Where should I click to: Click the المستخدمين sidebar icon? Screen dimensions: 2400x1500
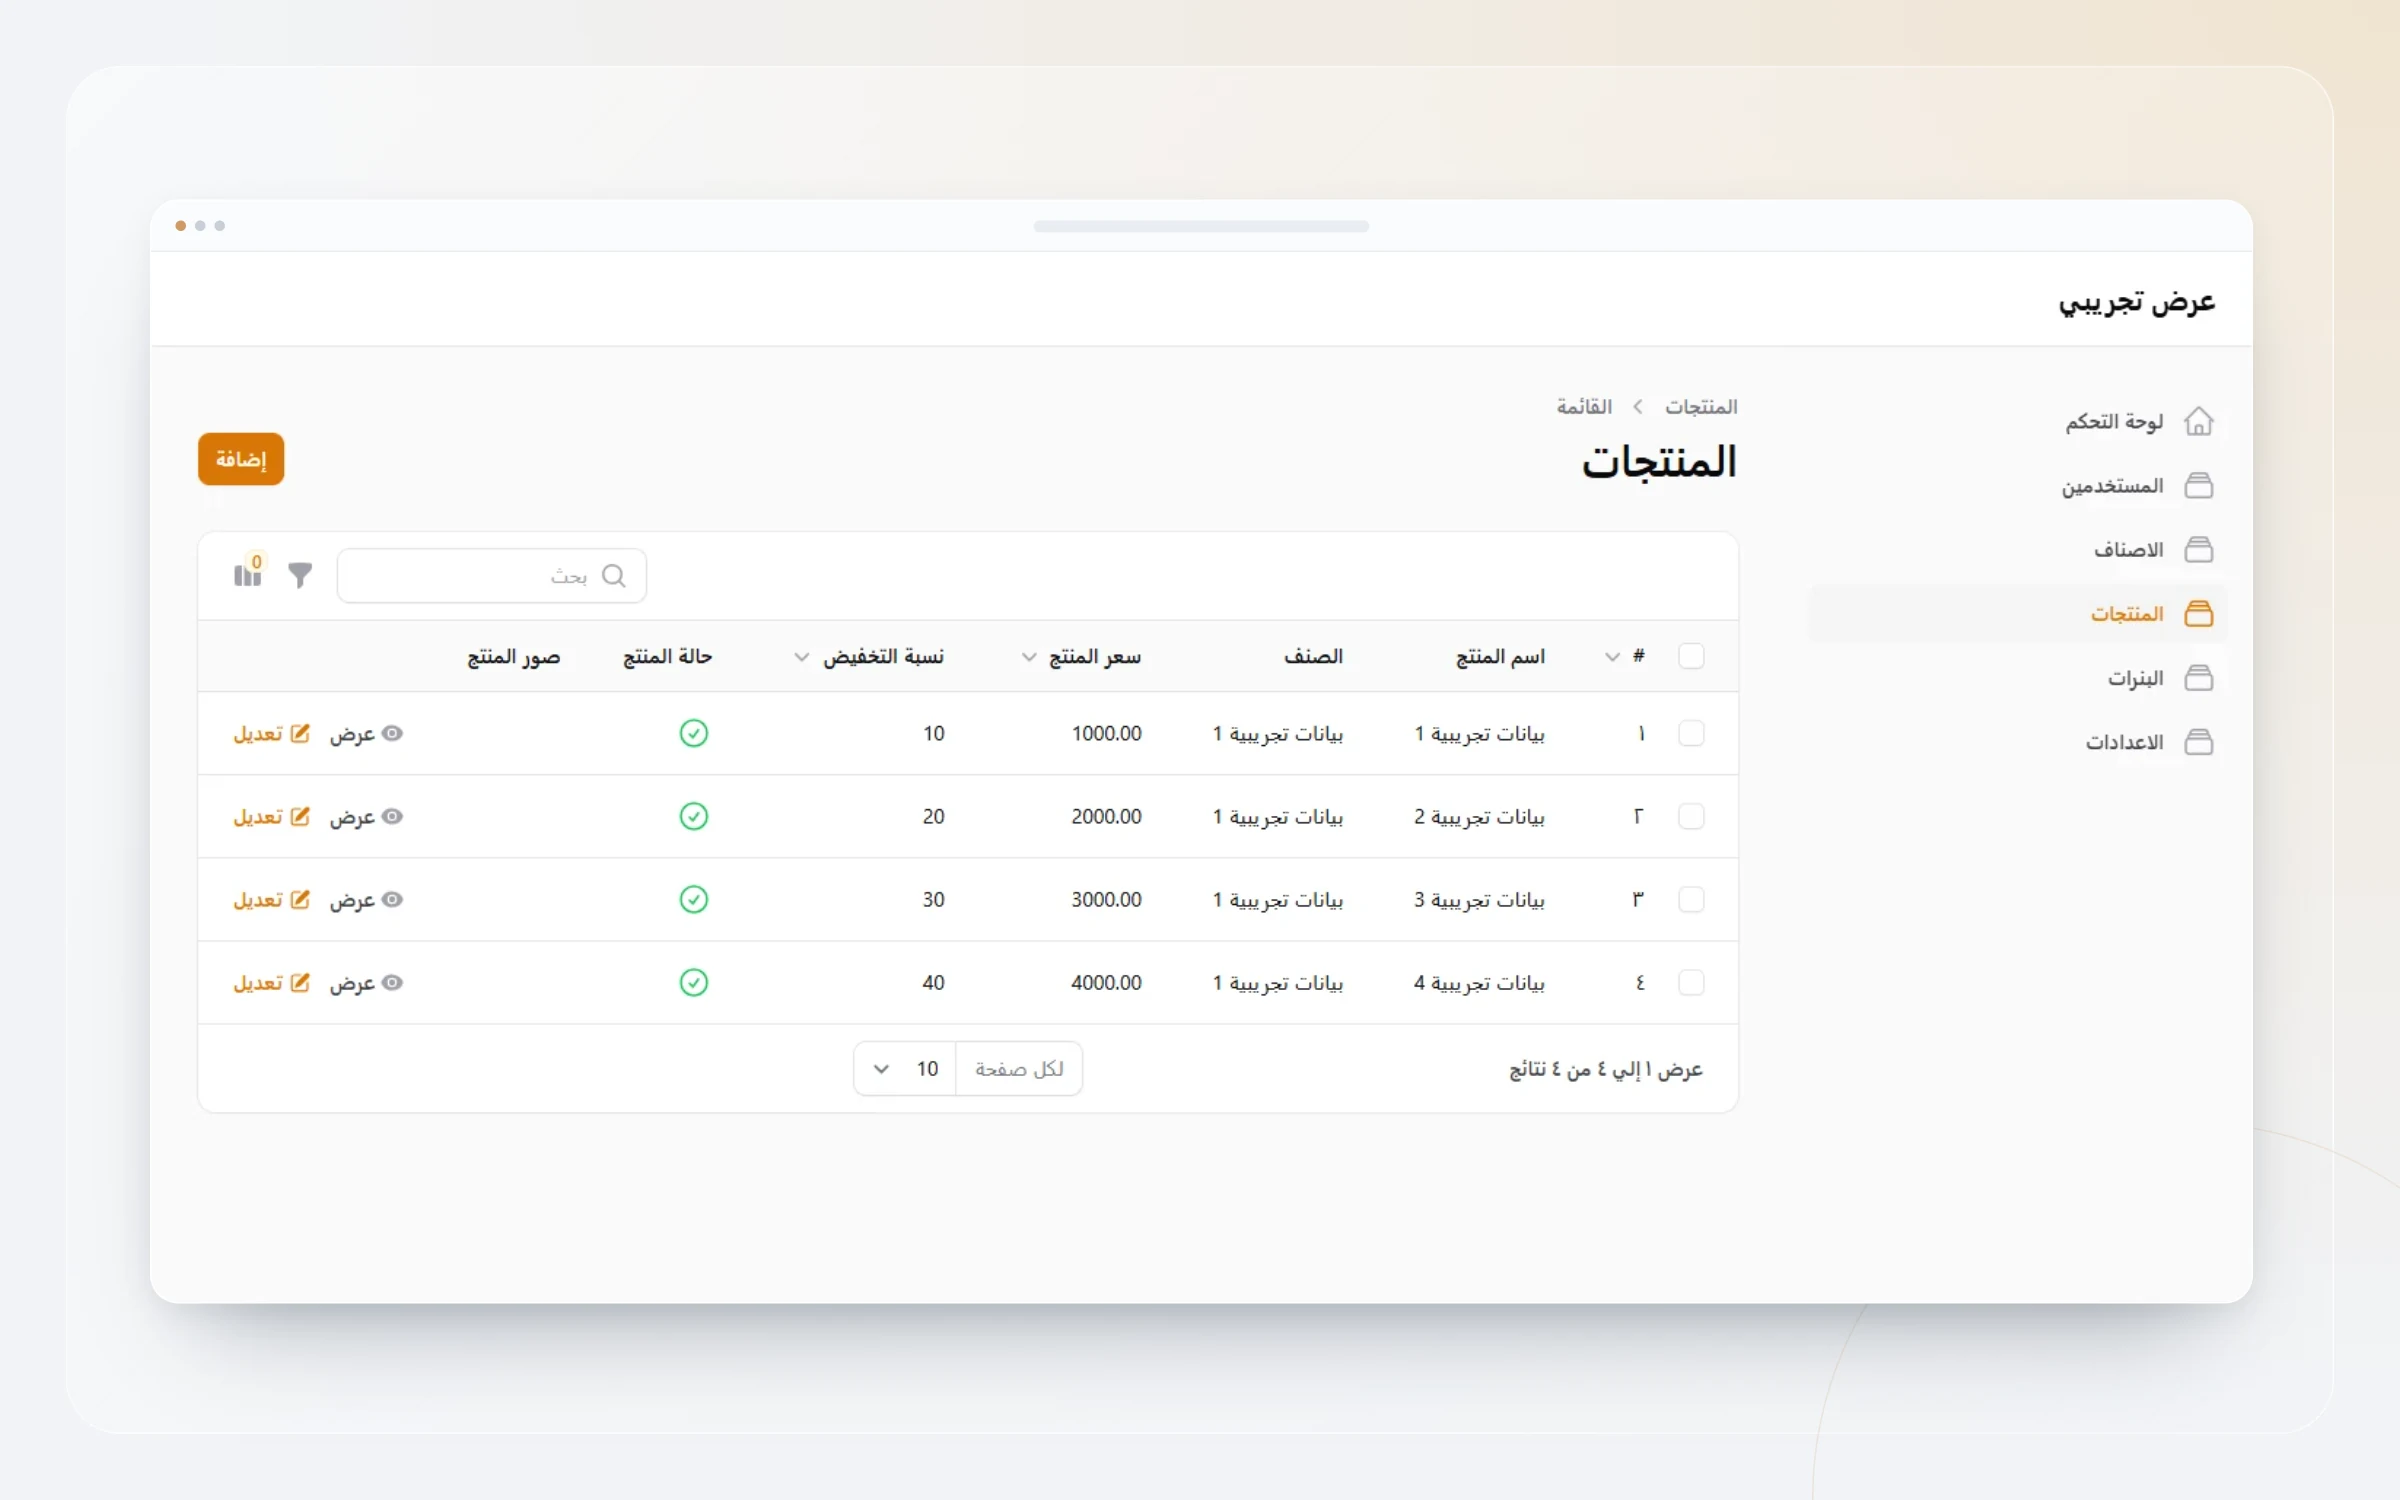[2198, 486]
